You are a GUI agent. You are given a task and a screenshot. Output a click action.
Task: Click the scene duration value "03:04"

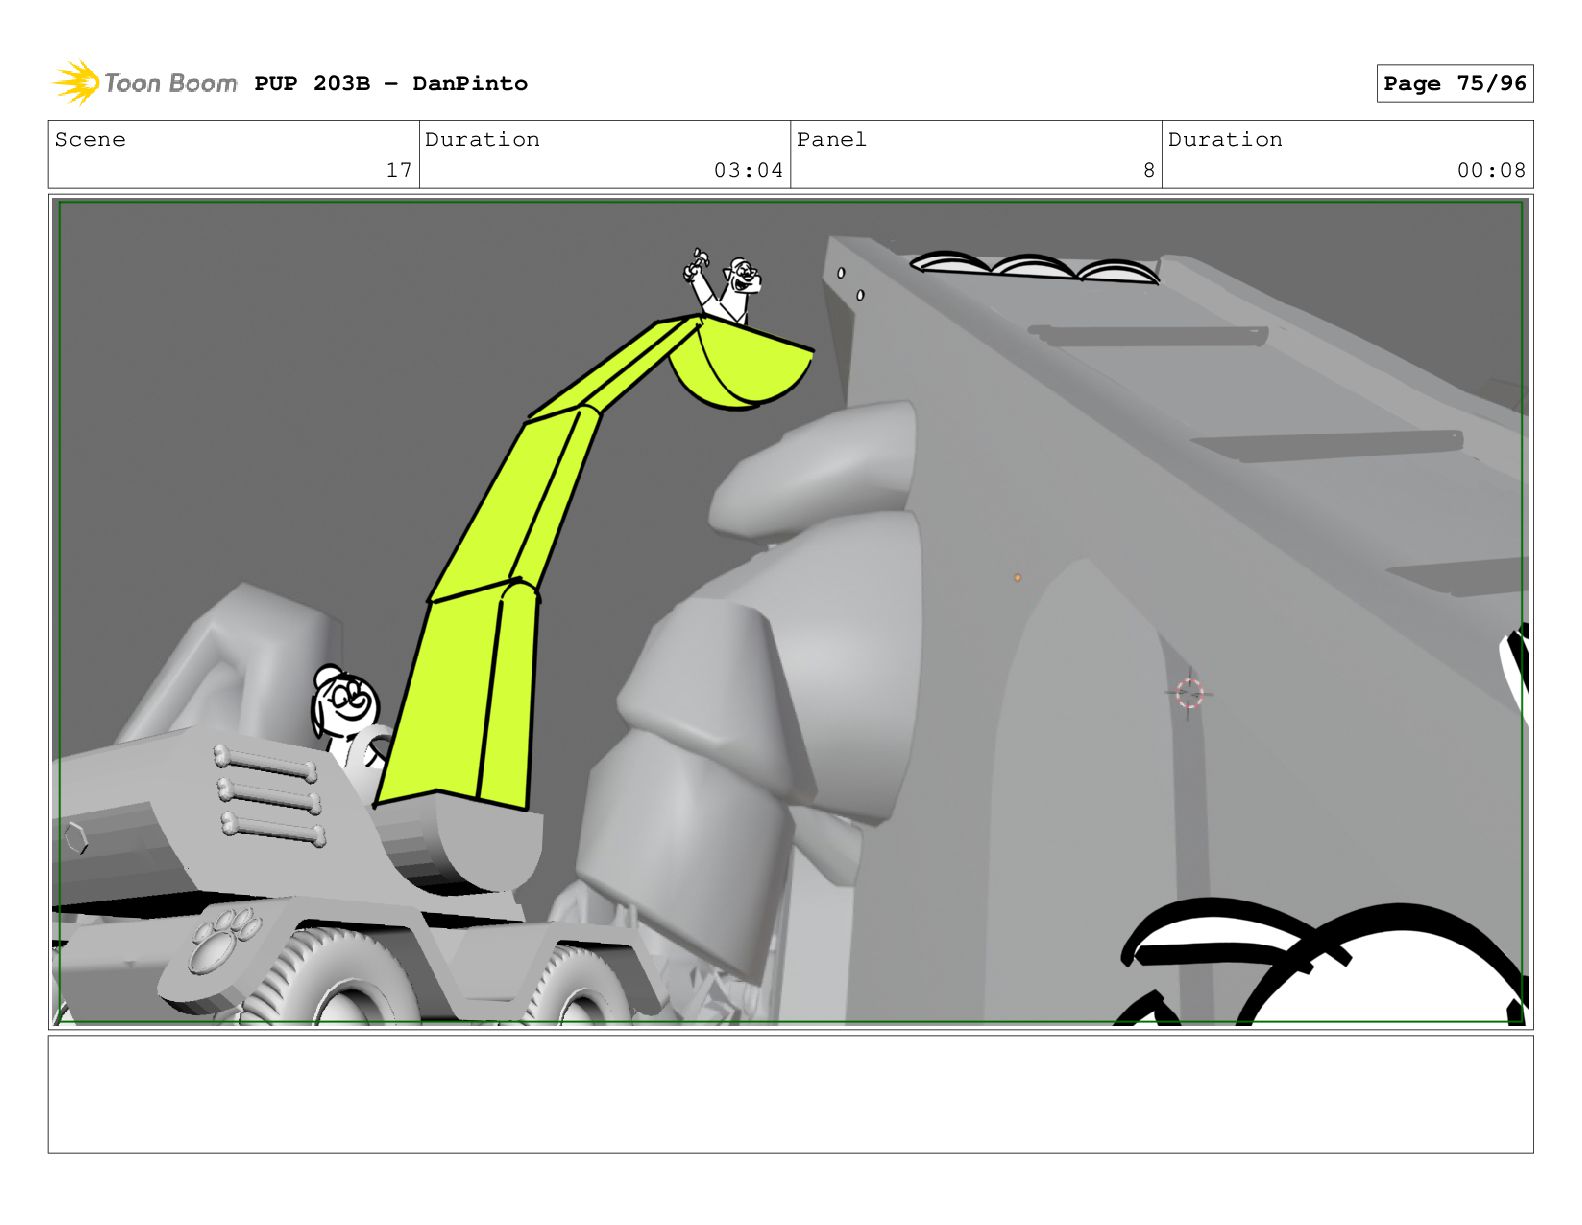[748, 171]
